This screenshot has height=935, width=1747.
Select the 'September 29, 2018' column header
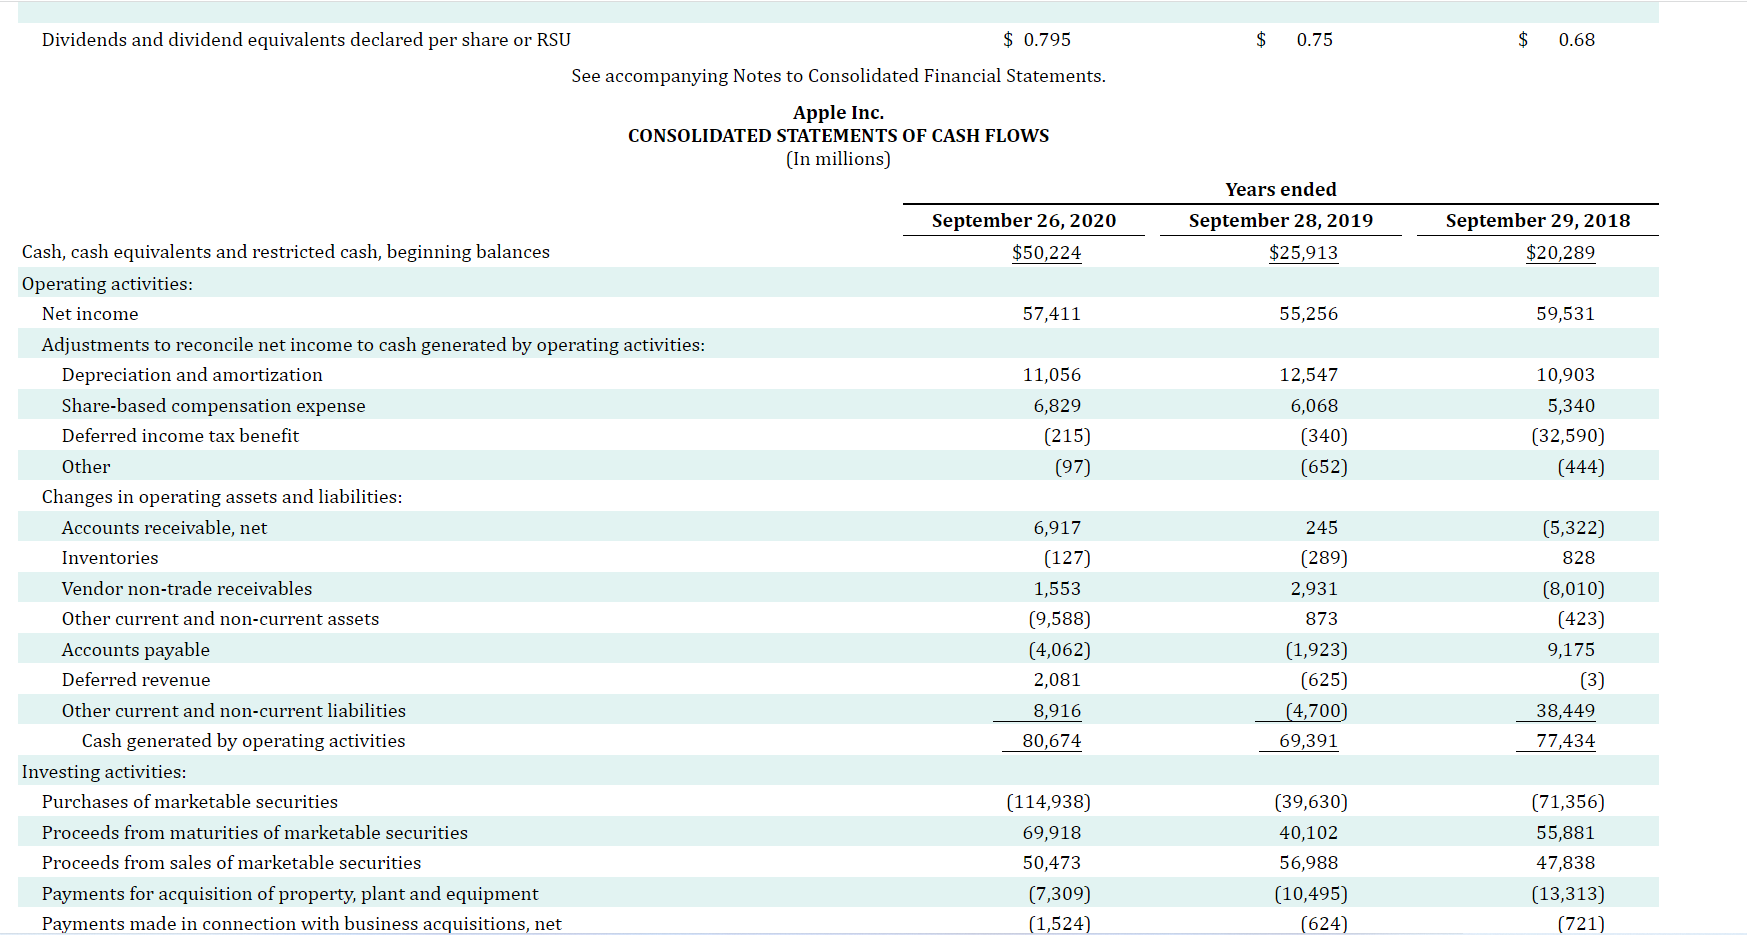1538,221
